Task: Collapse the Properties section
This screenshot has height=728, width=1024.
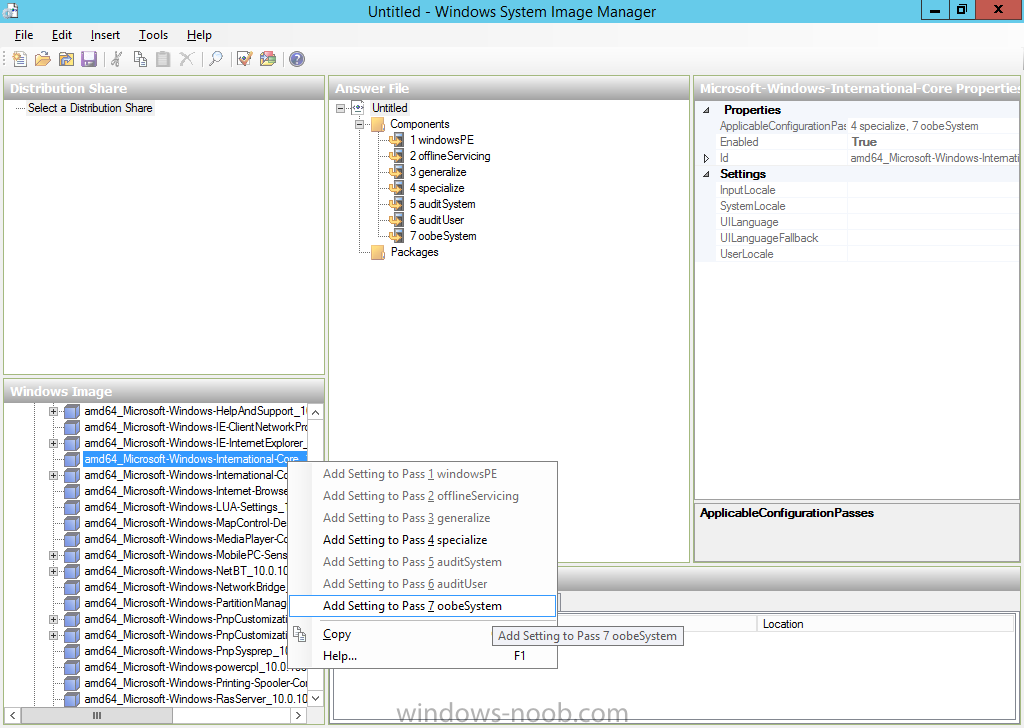Action: 706,110
